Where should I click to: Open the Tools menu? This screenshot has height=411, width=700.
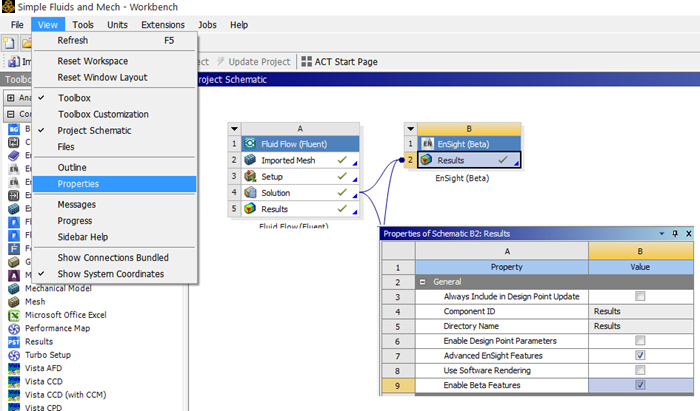pyautogui.click(x=83, y=25)
